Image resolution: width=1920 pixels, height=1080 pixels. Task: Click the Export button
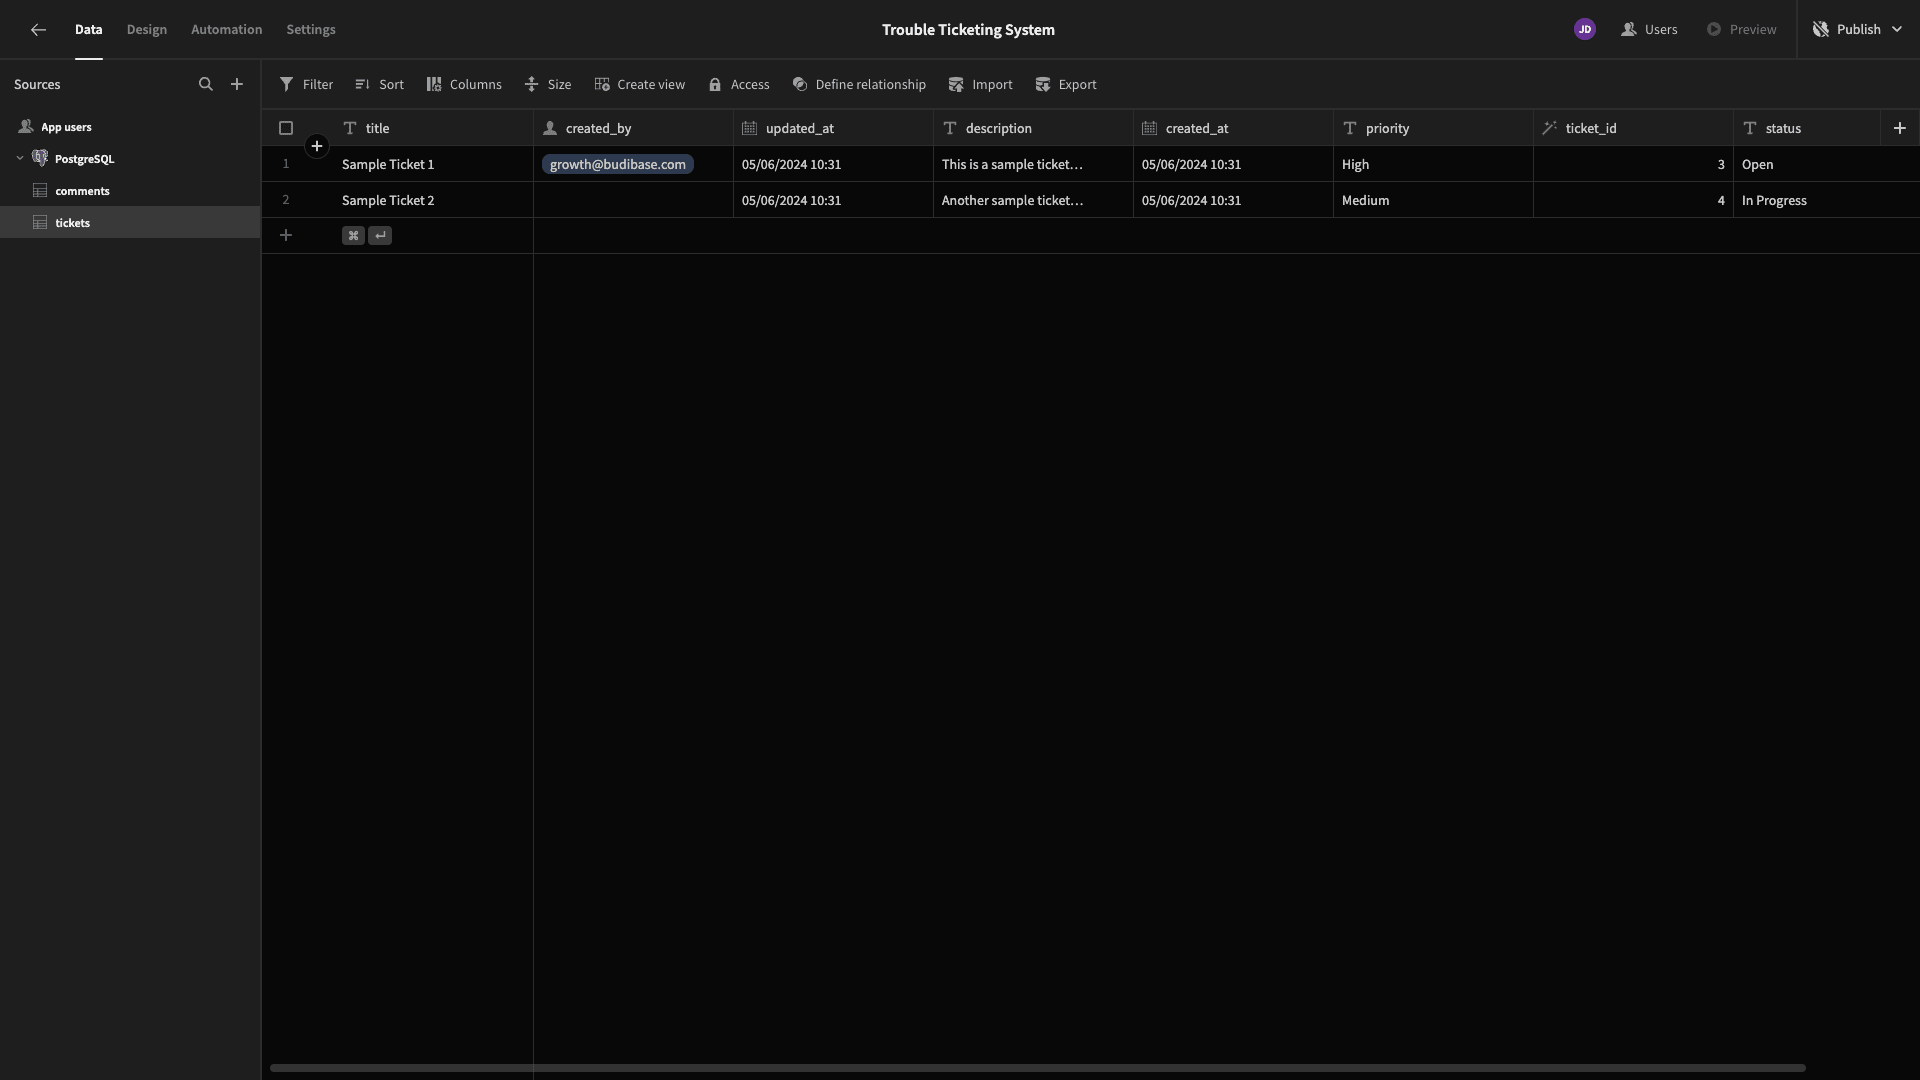click(x=1066, y=85)
